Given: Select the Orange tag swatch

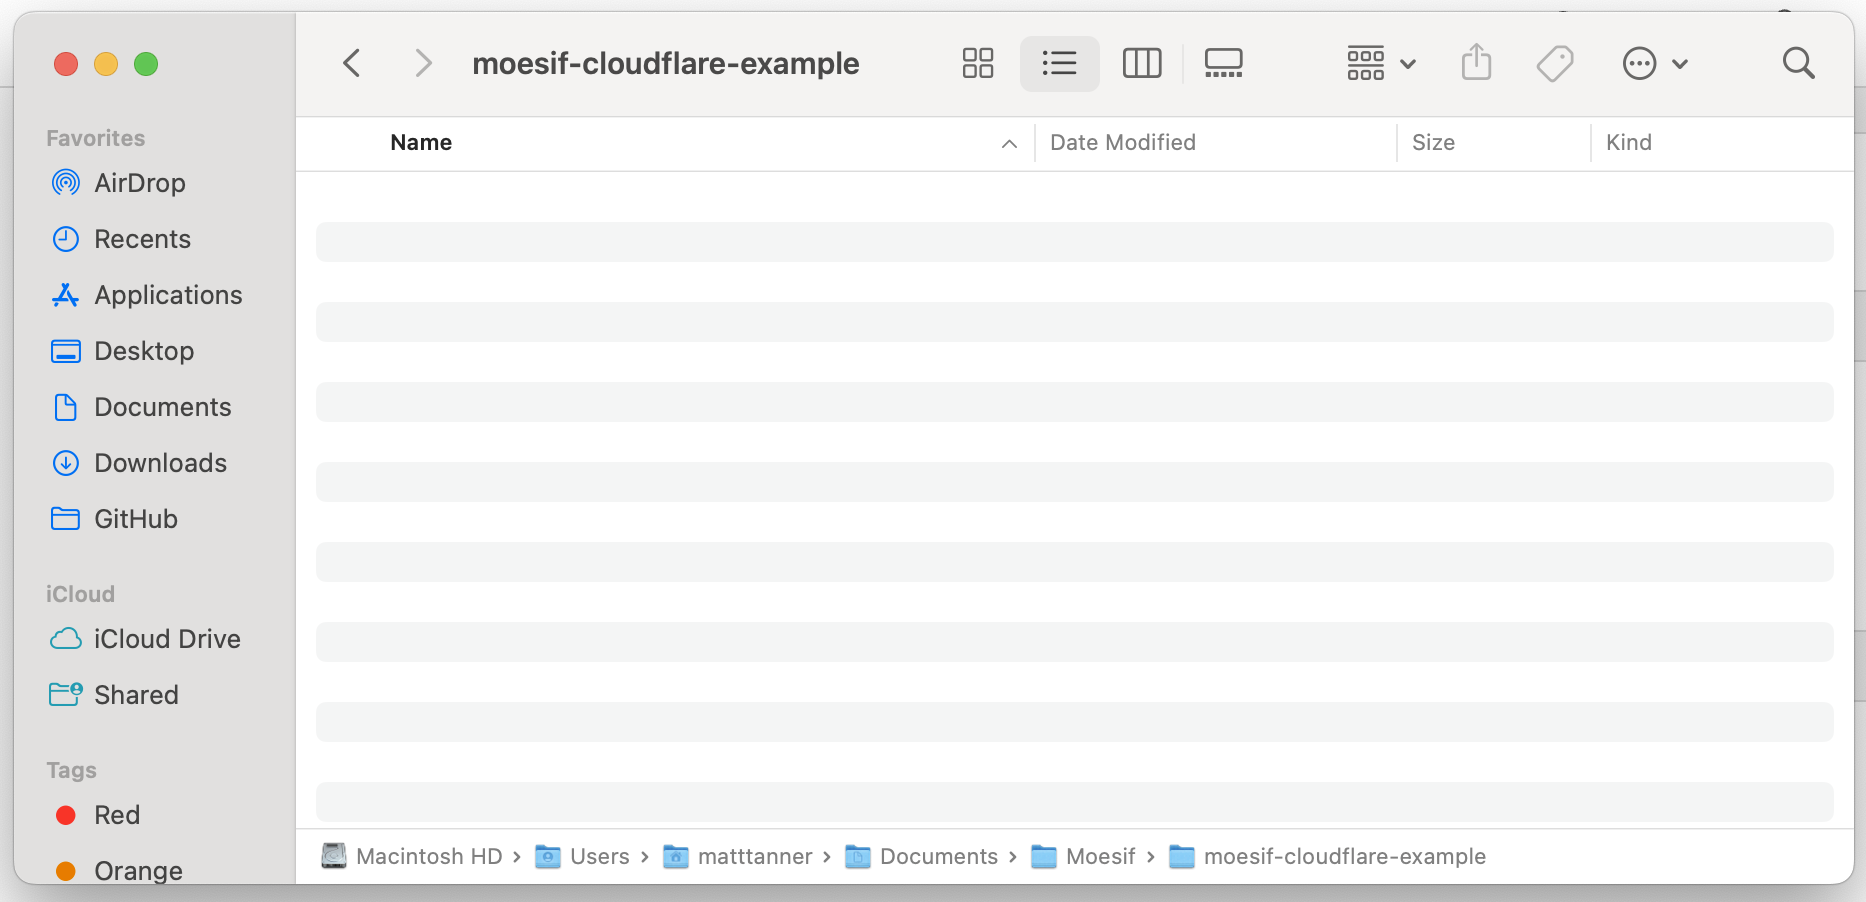Looking at the screenshot, I should [x=65, y=870].
